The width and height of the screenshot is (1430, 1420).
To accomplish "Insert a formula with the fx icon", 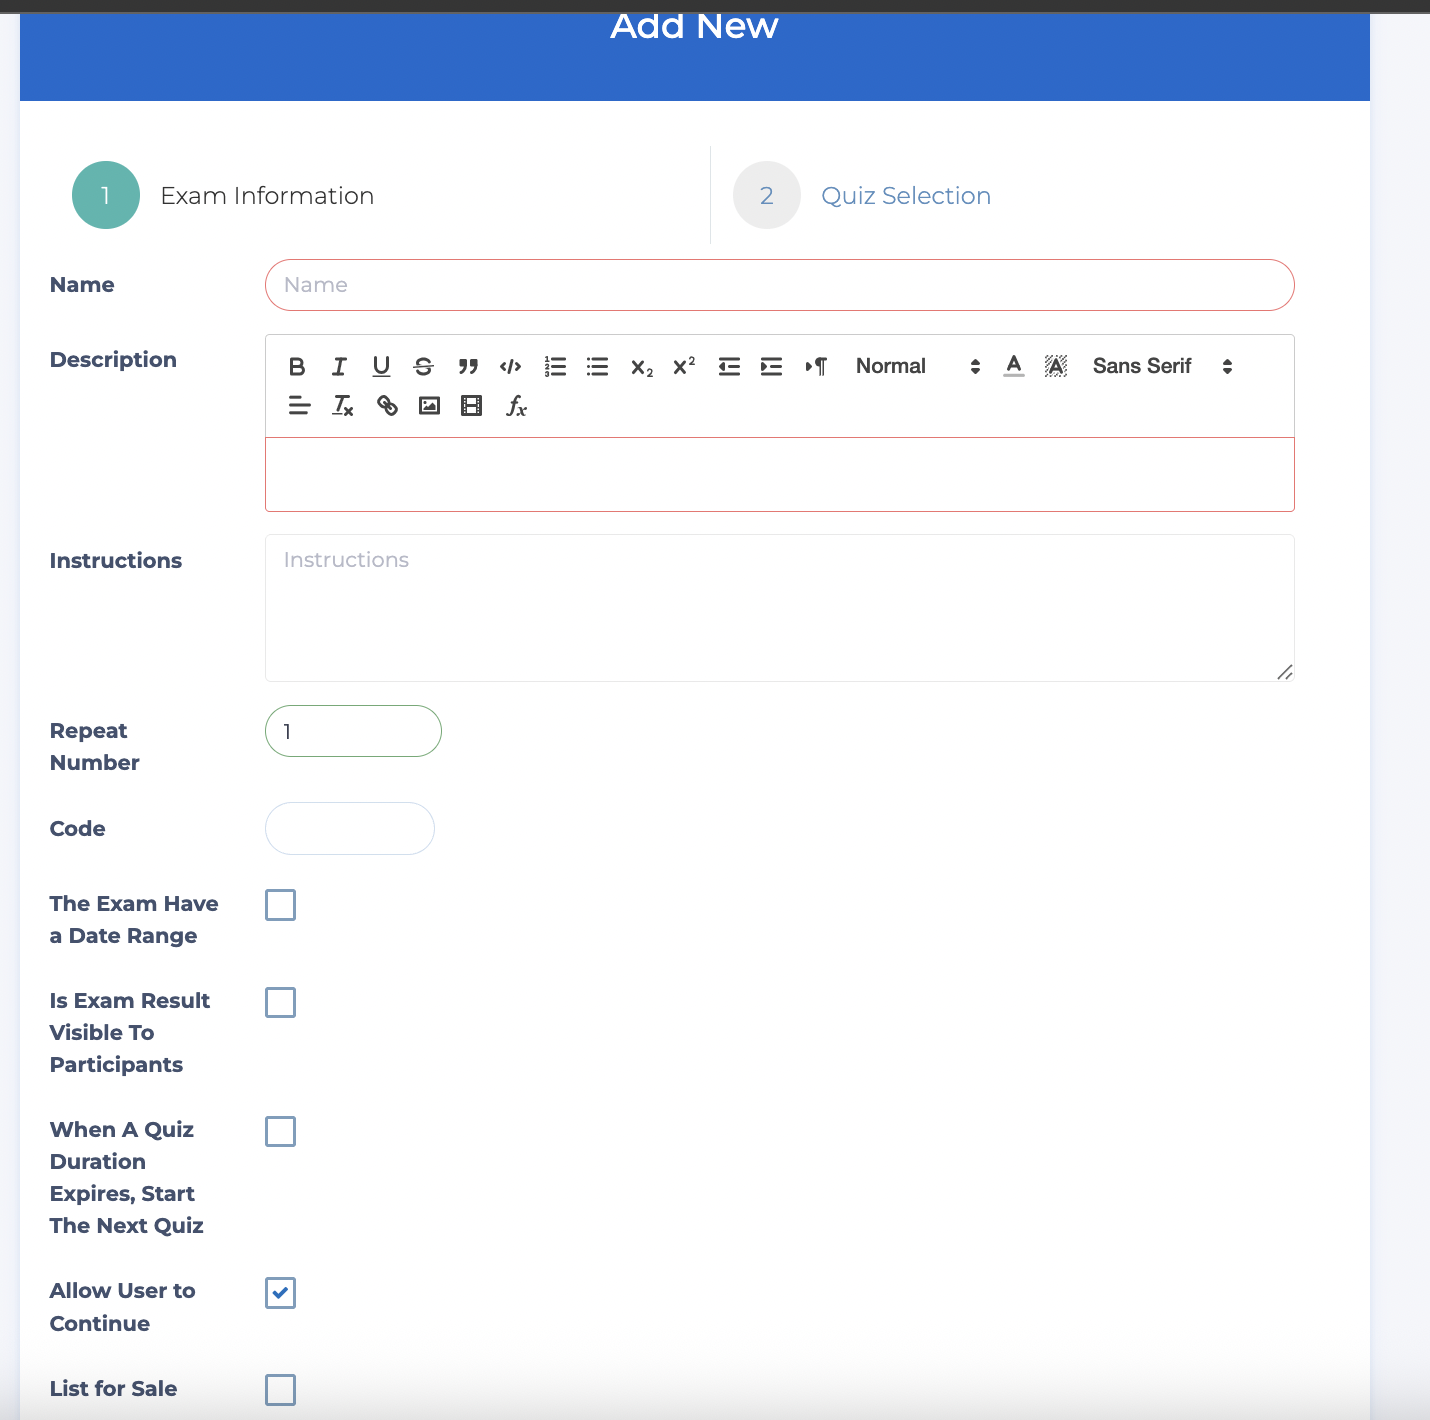I will [515, 406].
